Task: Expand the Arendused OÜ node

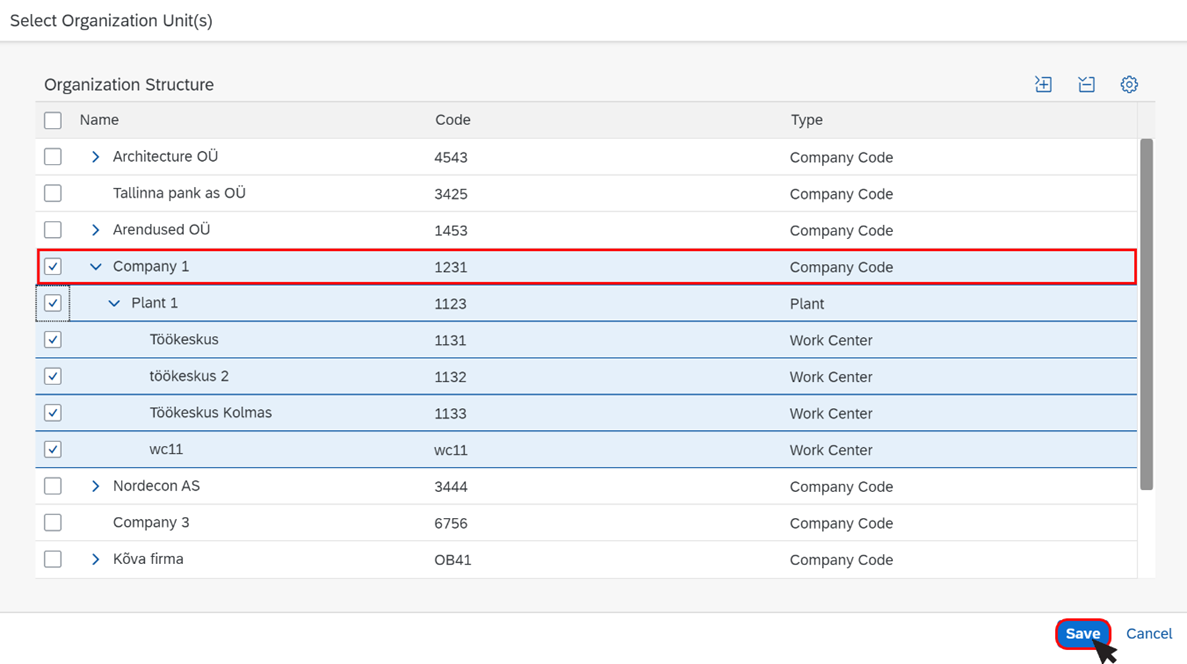Action: tap(95, 229)
